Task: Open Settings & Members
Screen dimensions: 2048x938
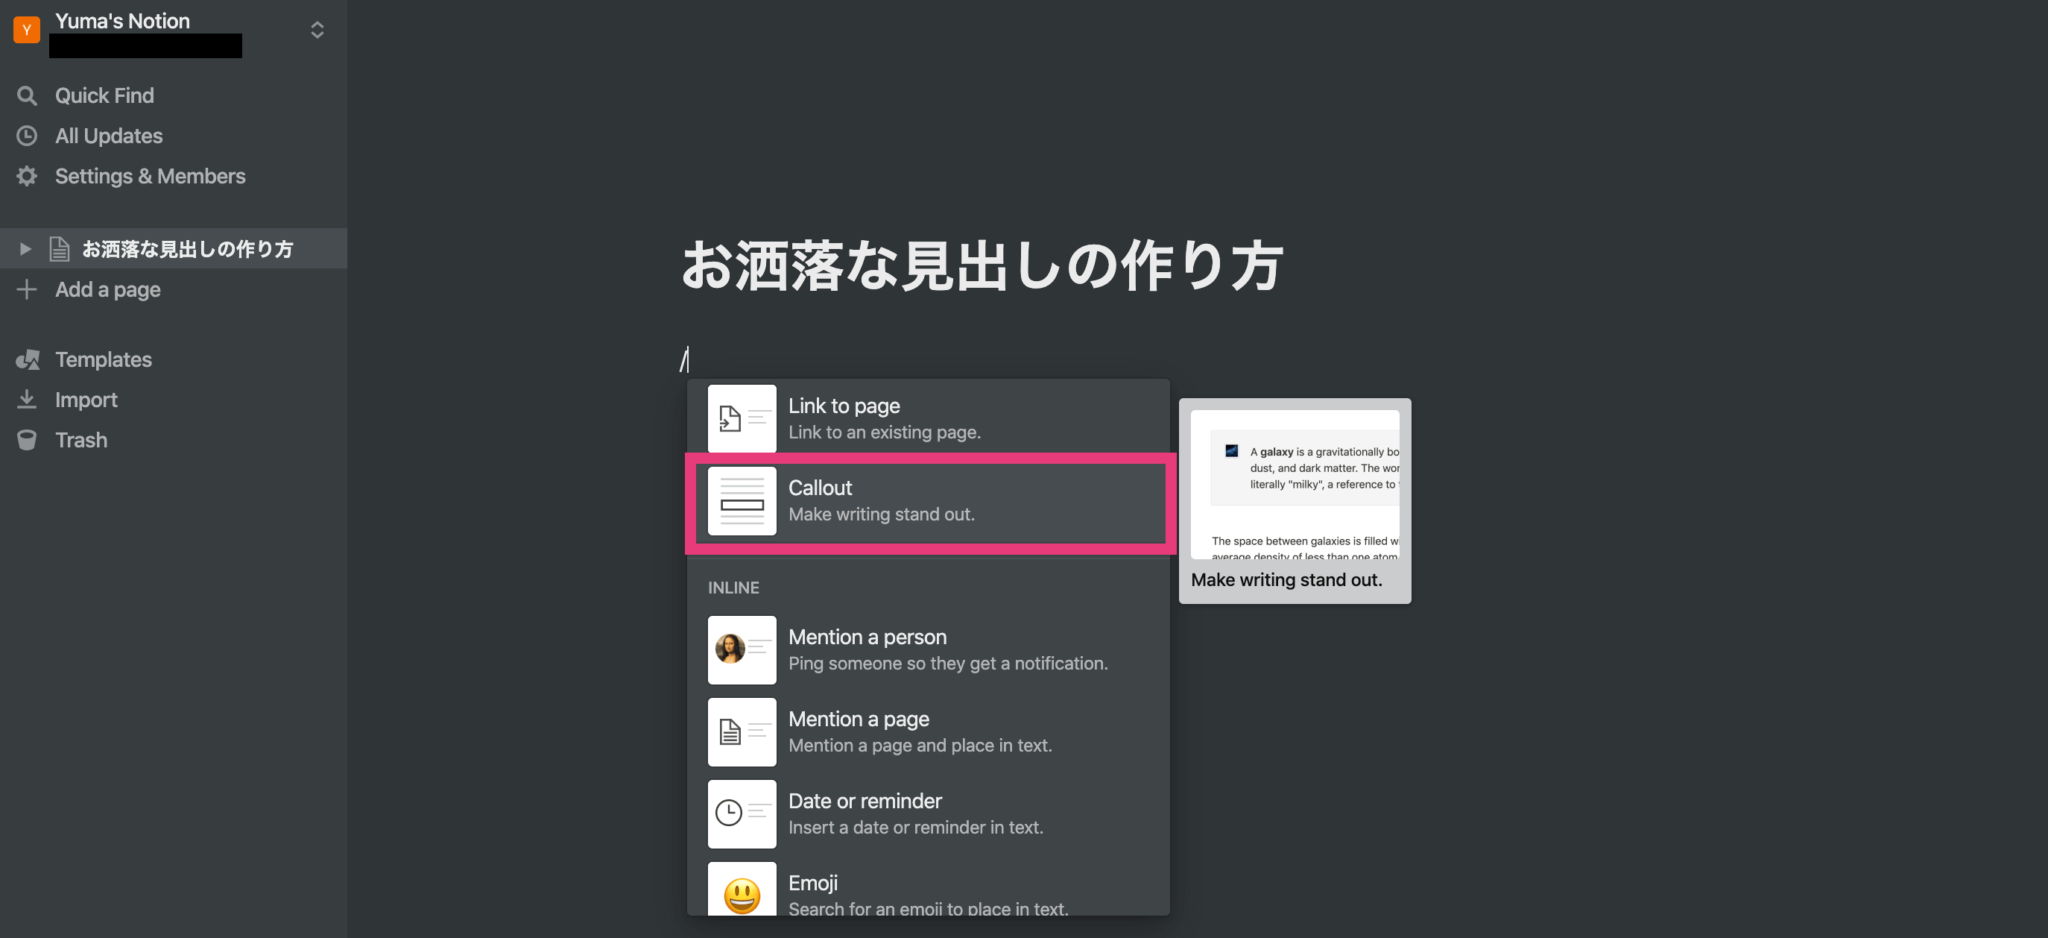Action: coord(150,176)
